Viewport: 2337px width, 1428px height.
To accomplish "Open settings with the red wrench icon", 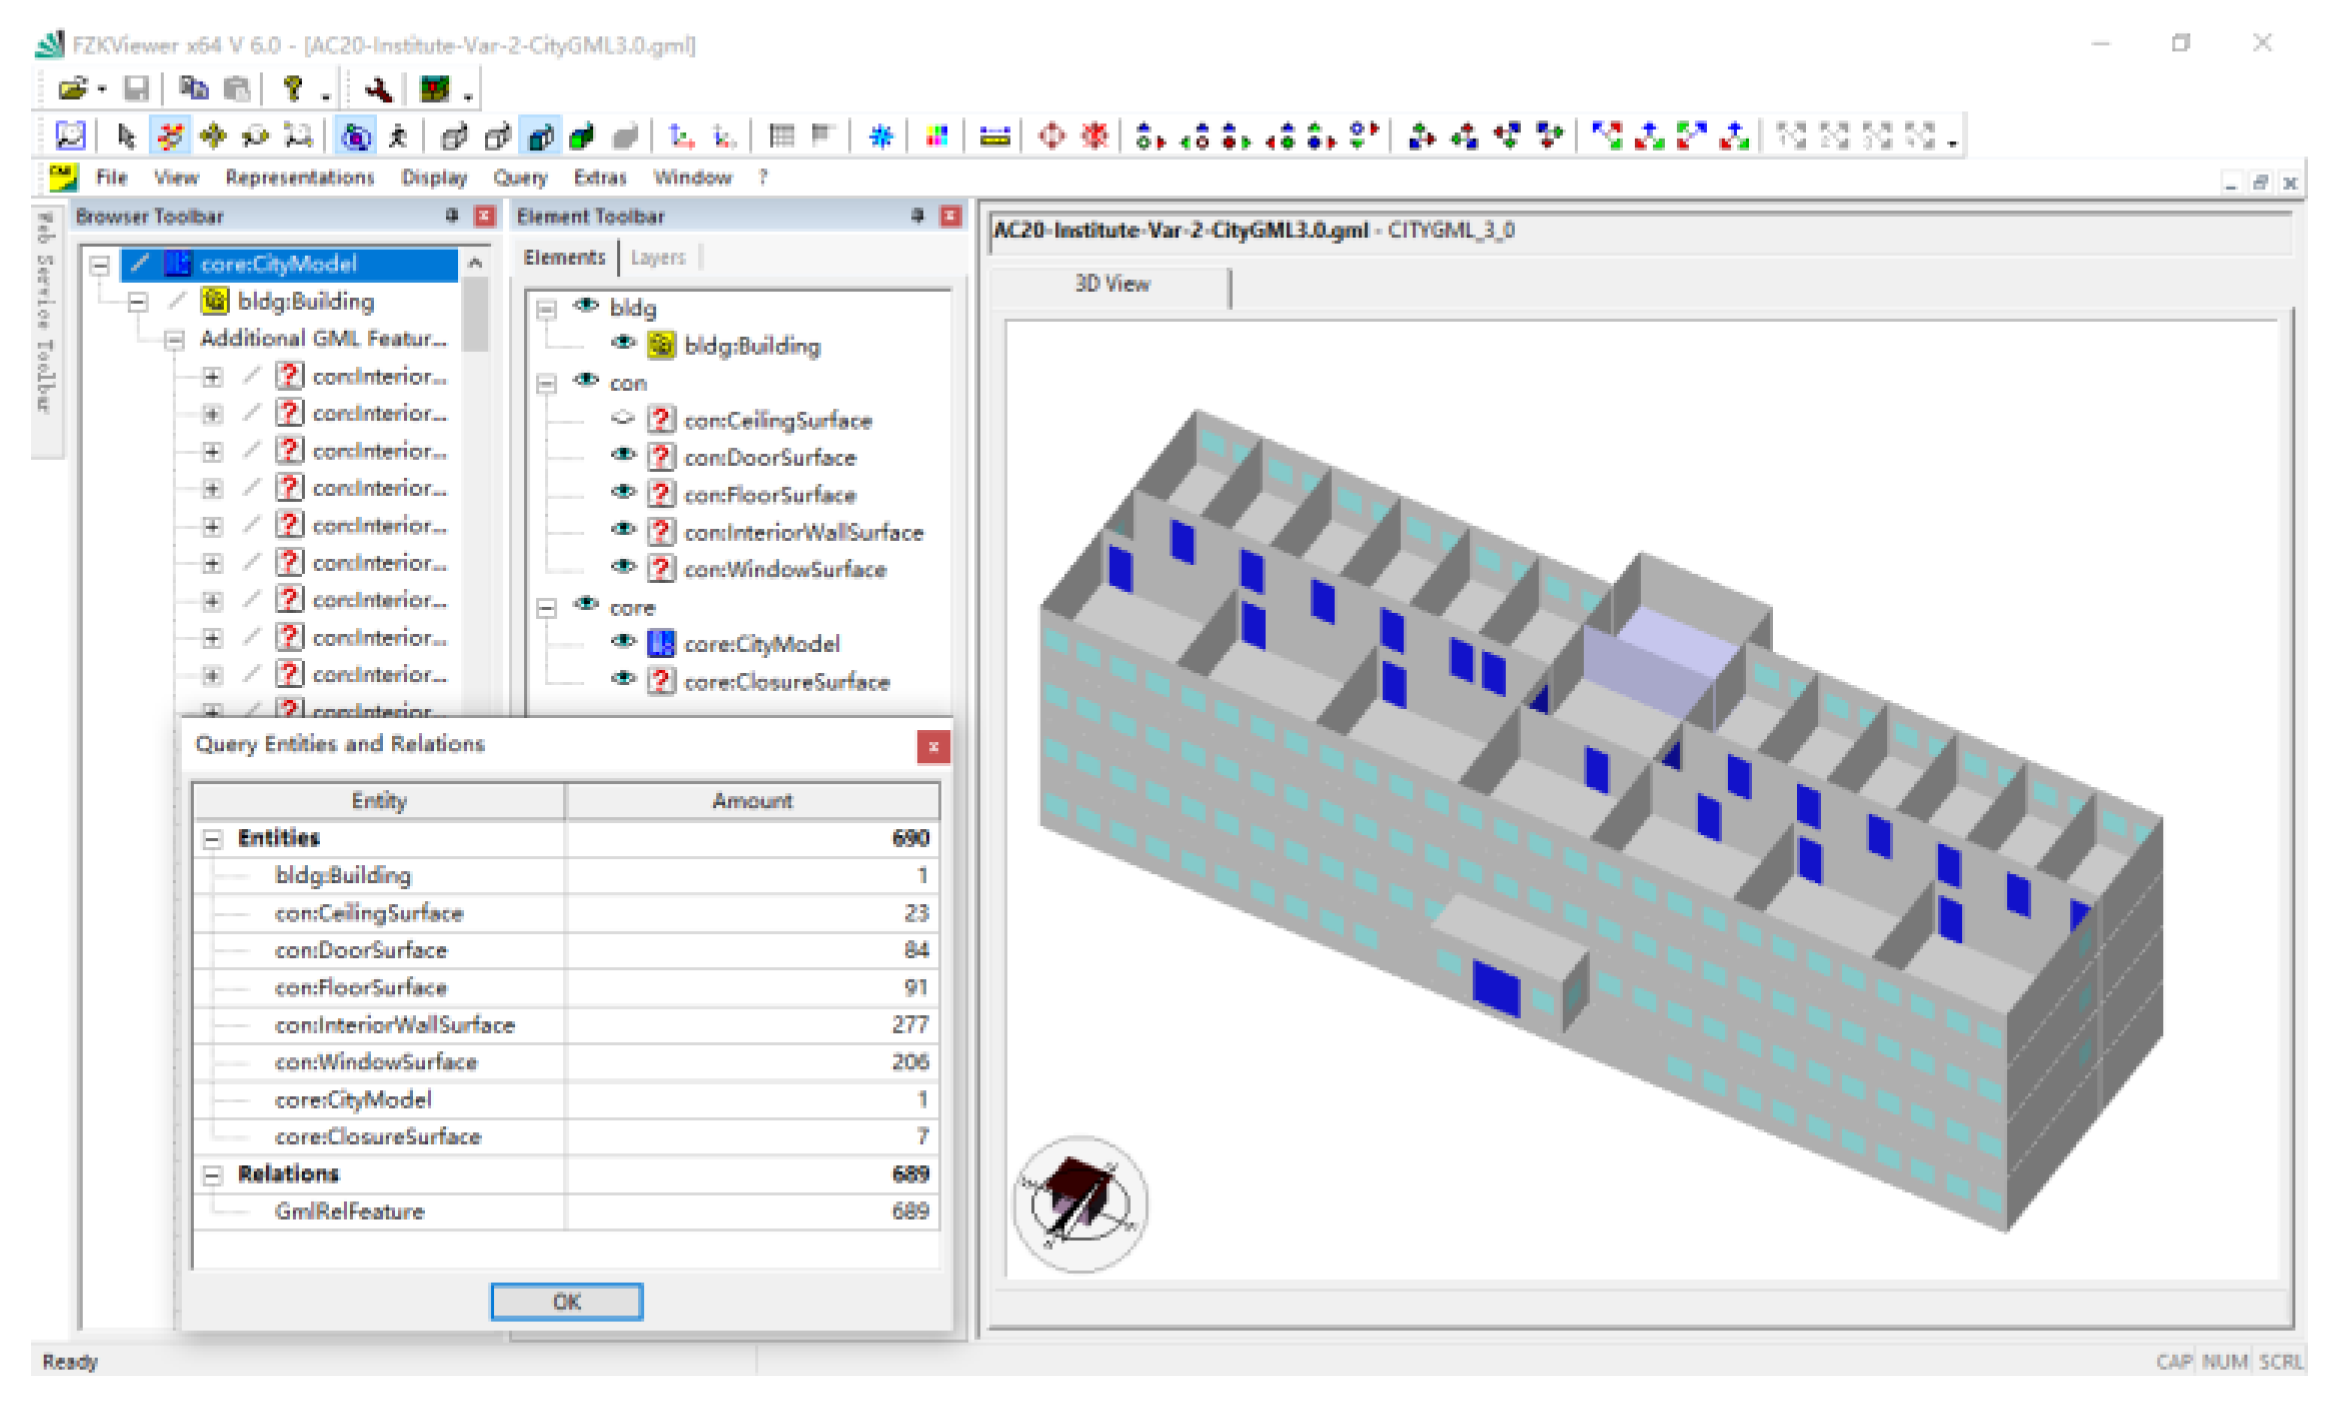I will [x=378, y=89].
